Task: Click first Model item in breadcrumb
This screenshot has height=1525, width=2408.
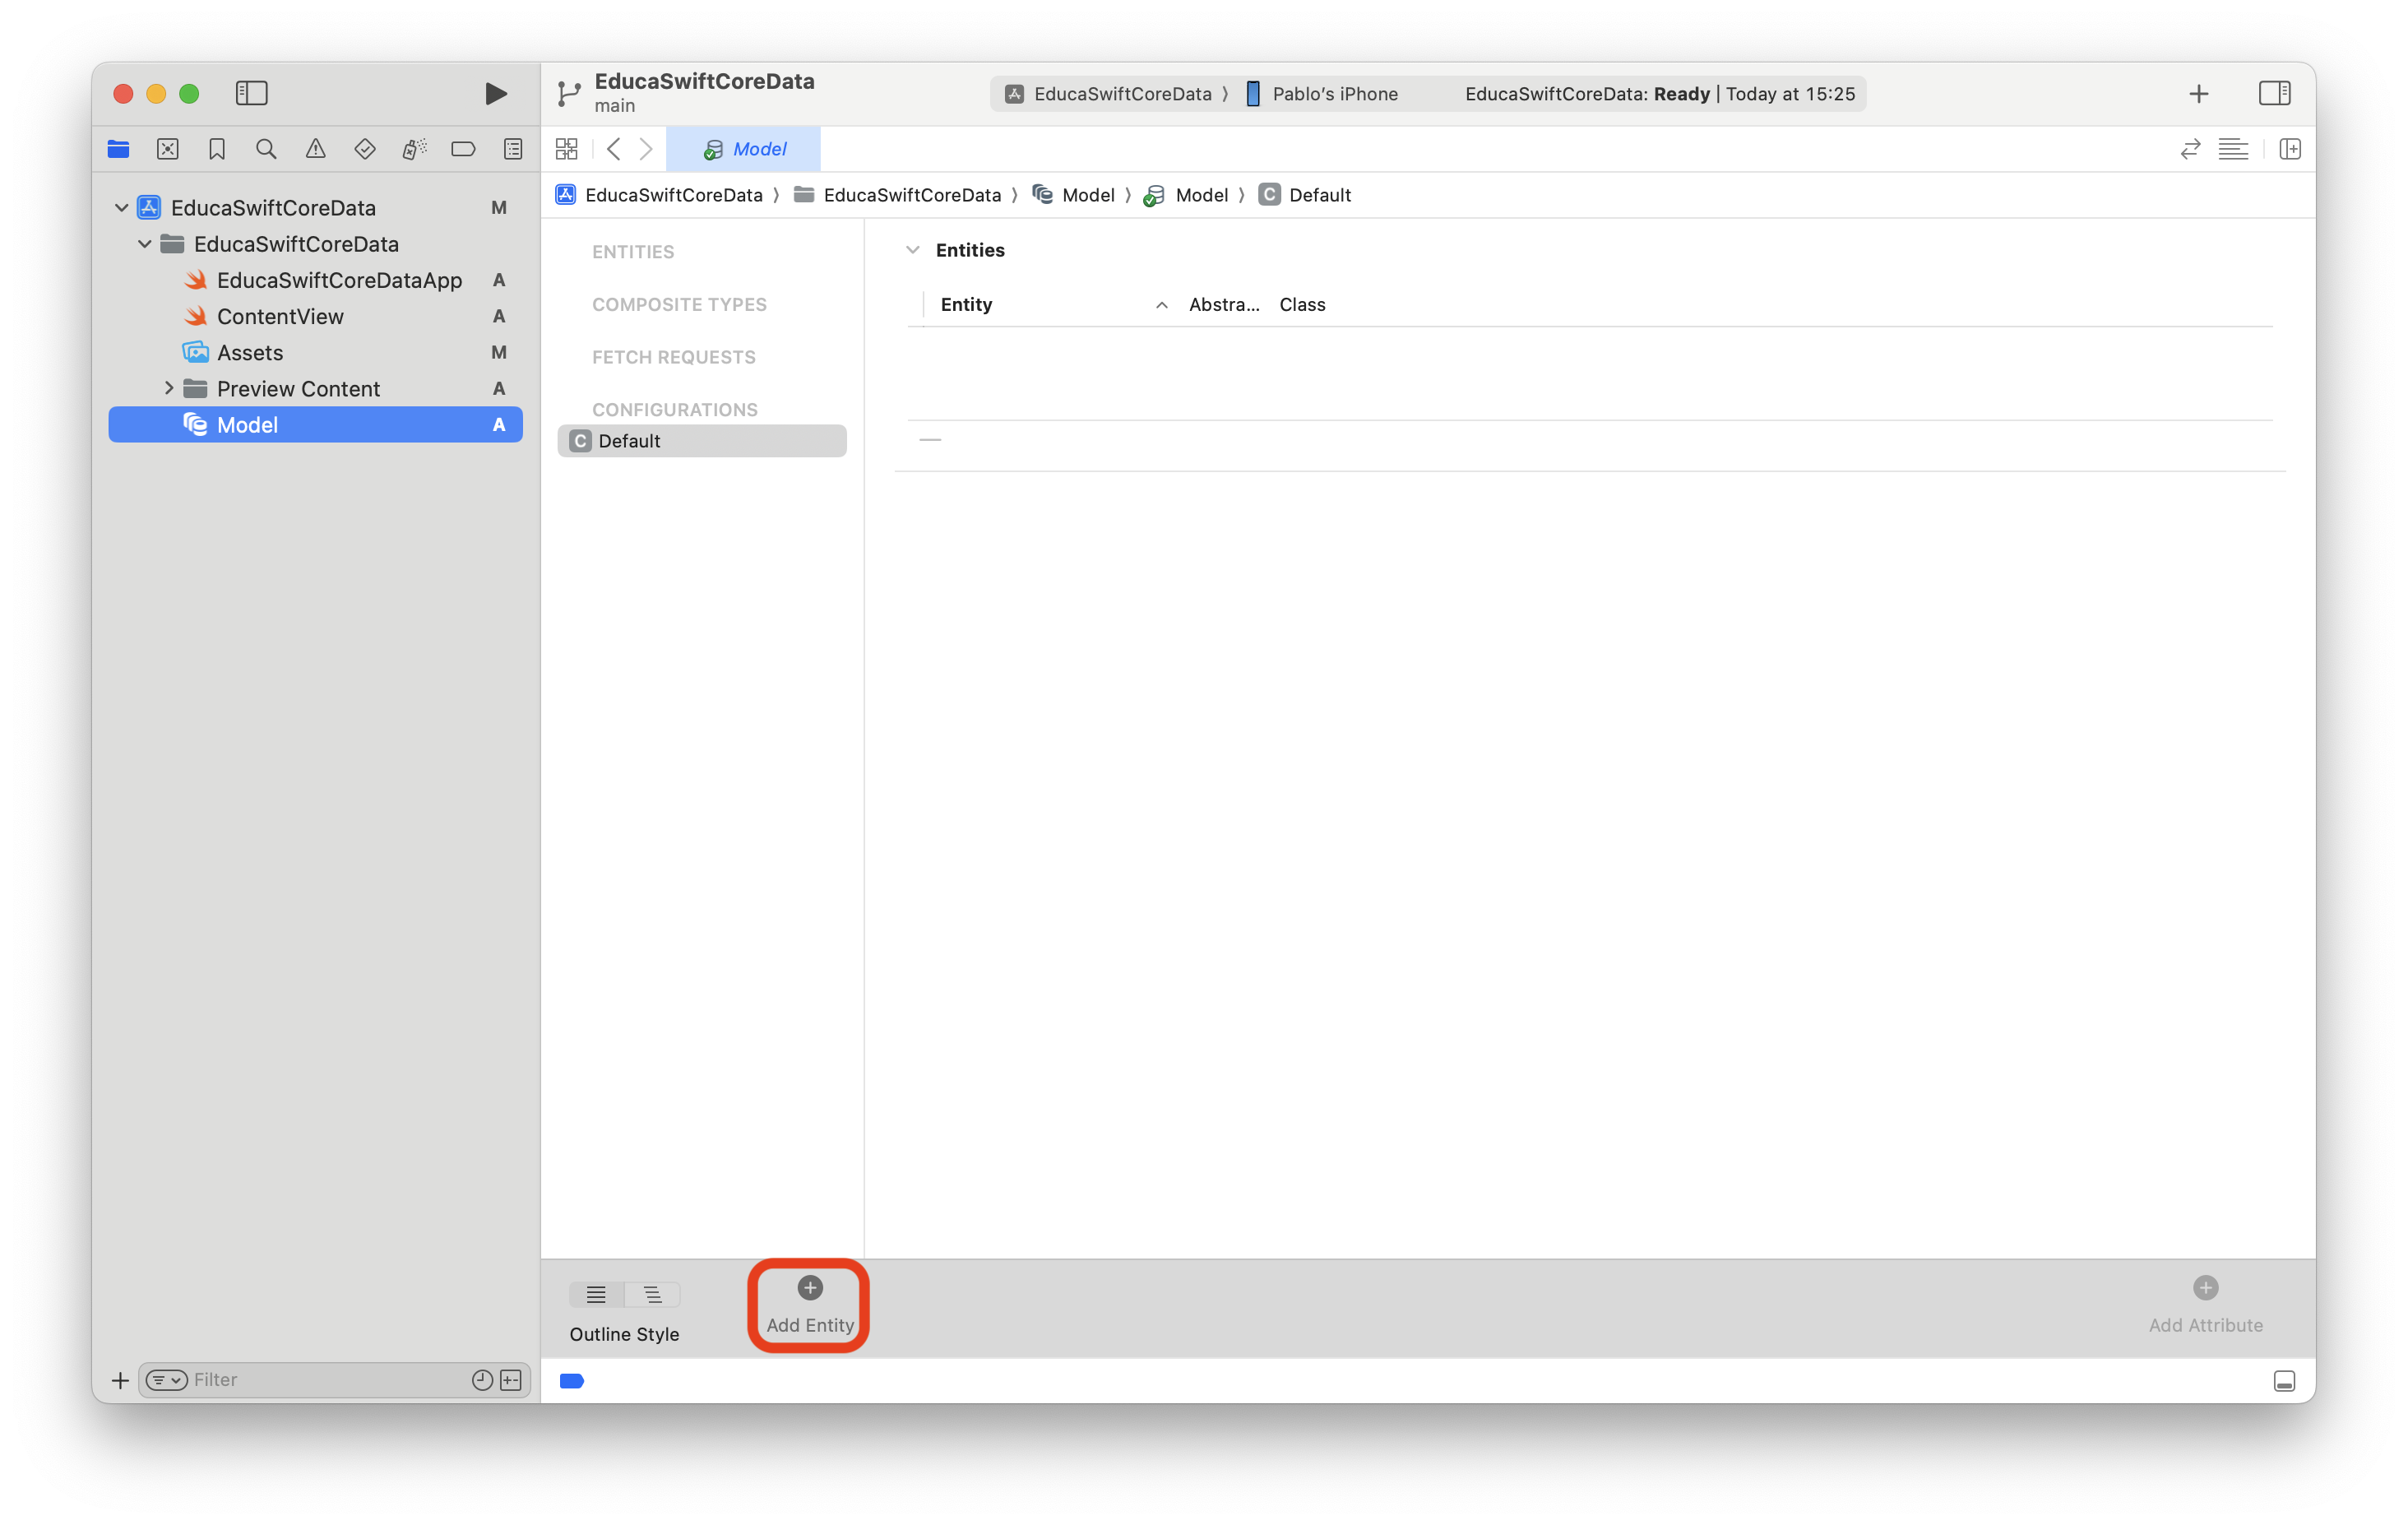Action: (1074, 195)
